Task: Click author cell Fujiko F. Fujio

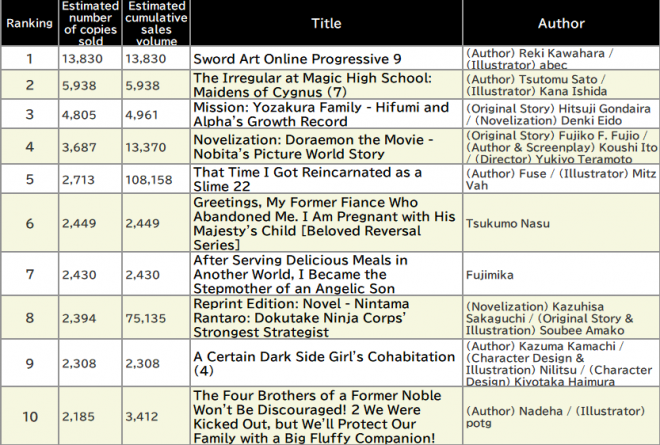Action: point(561,147)
